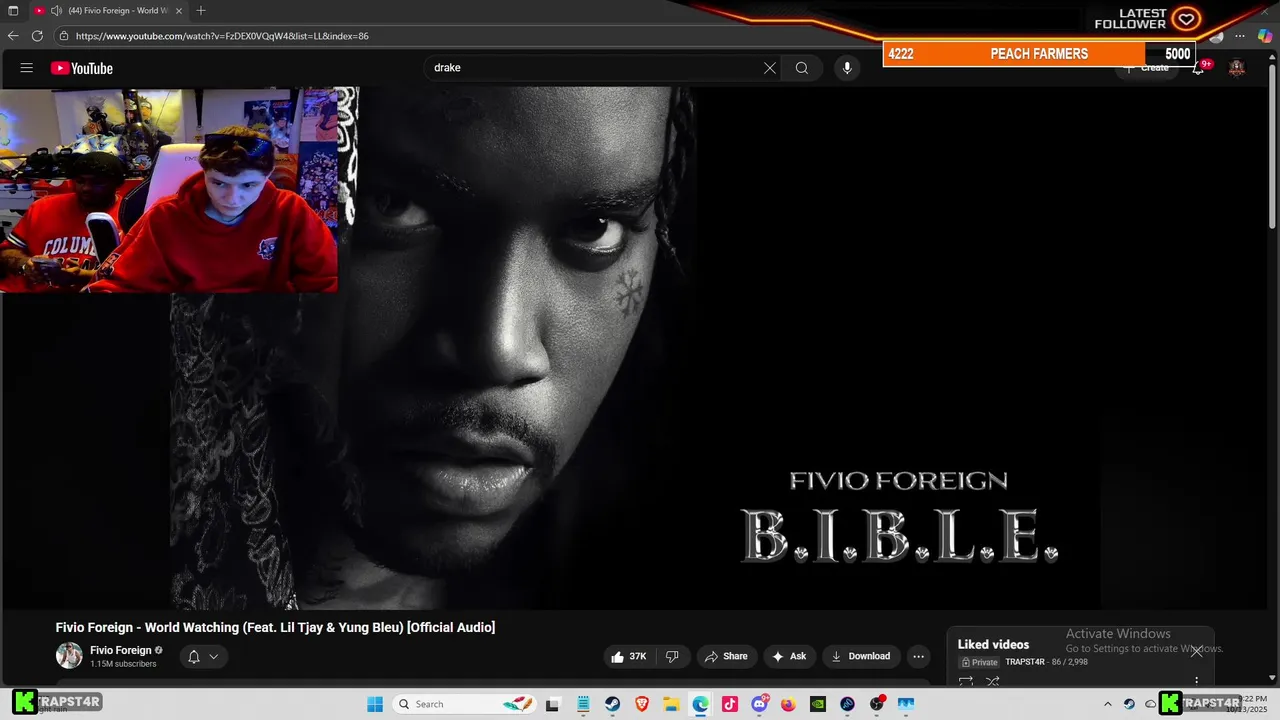Image resolution: width=1280 pixels, height=720 pixels.
Task: Download the video
Action: point(861,656)
